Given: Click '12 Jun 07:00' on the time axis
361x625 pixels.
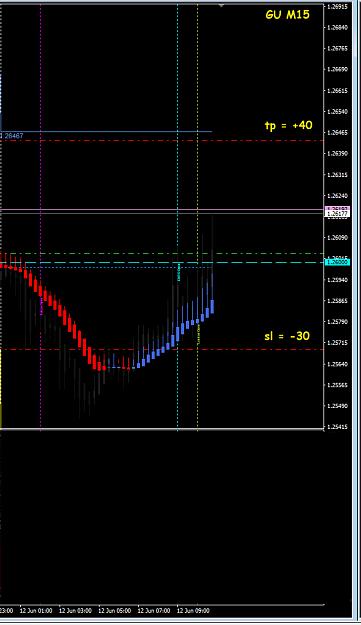Looking at the screenshot, I should (154, 611).
